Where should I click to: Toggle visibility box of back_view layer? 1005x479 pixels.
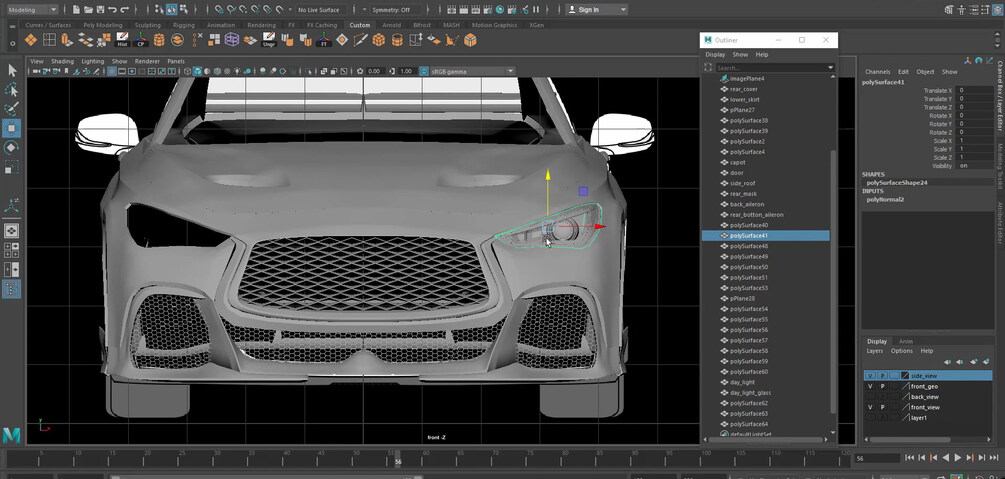pyautogui.click(x=870, y=397)
